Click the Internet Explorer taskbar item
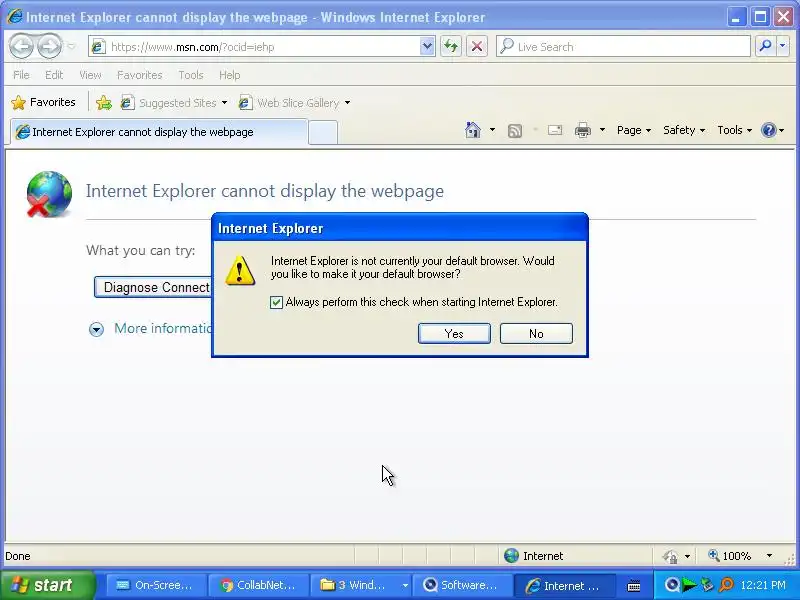 tap(564, 585)
